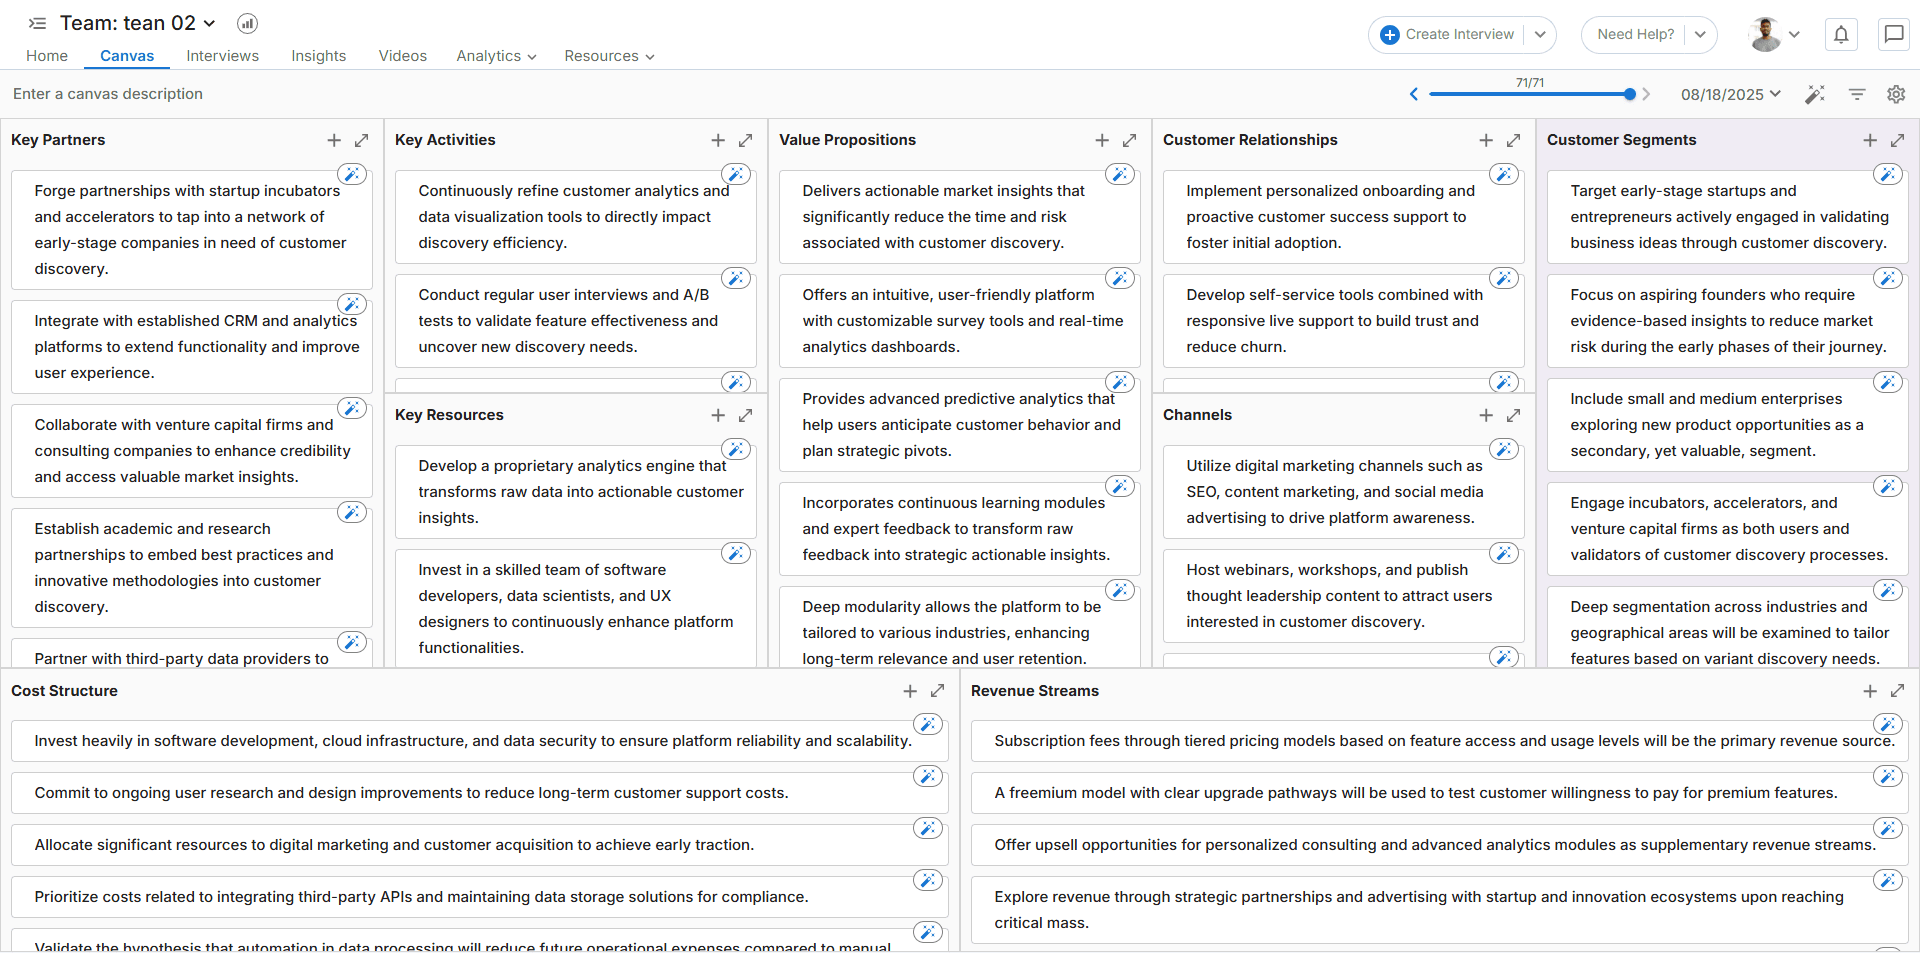Select the Canvas tab
Viewport: 1920px width, 953px height.
[x=127, y=56]
